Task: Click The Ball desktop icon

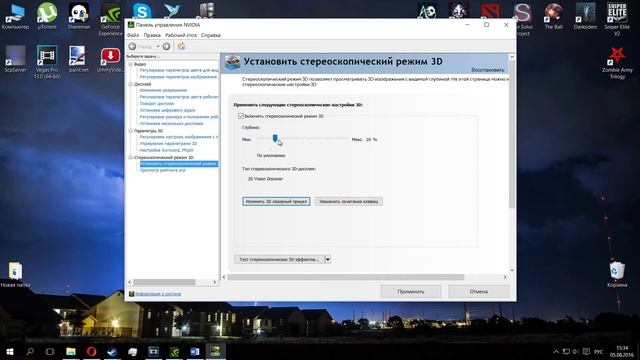Action: [553, 16]
